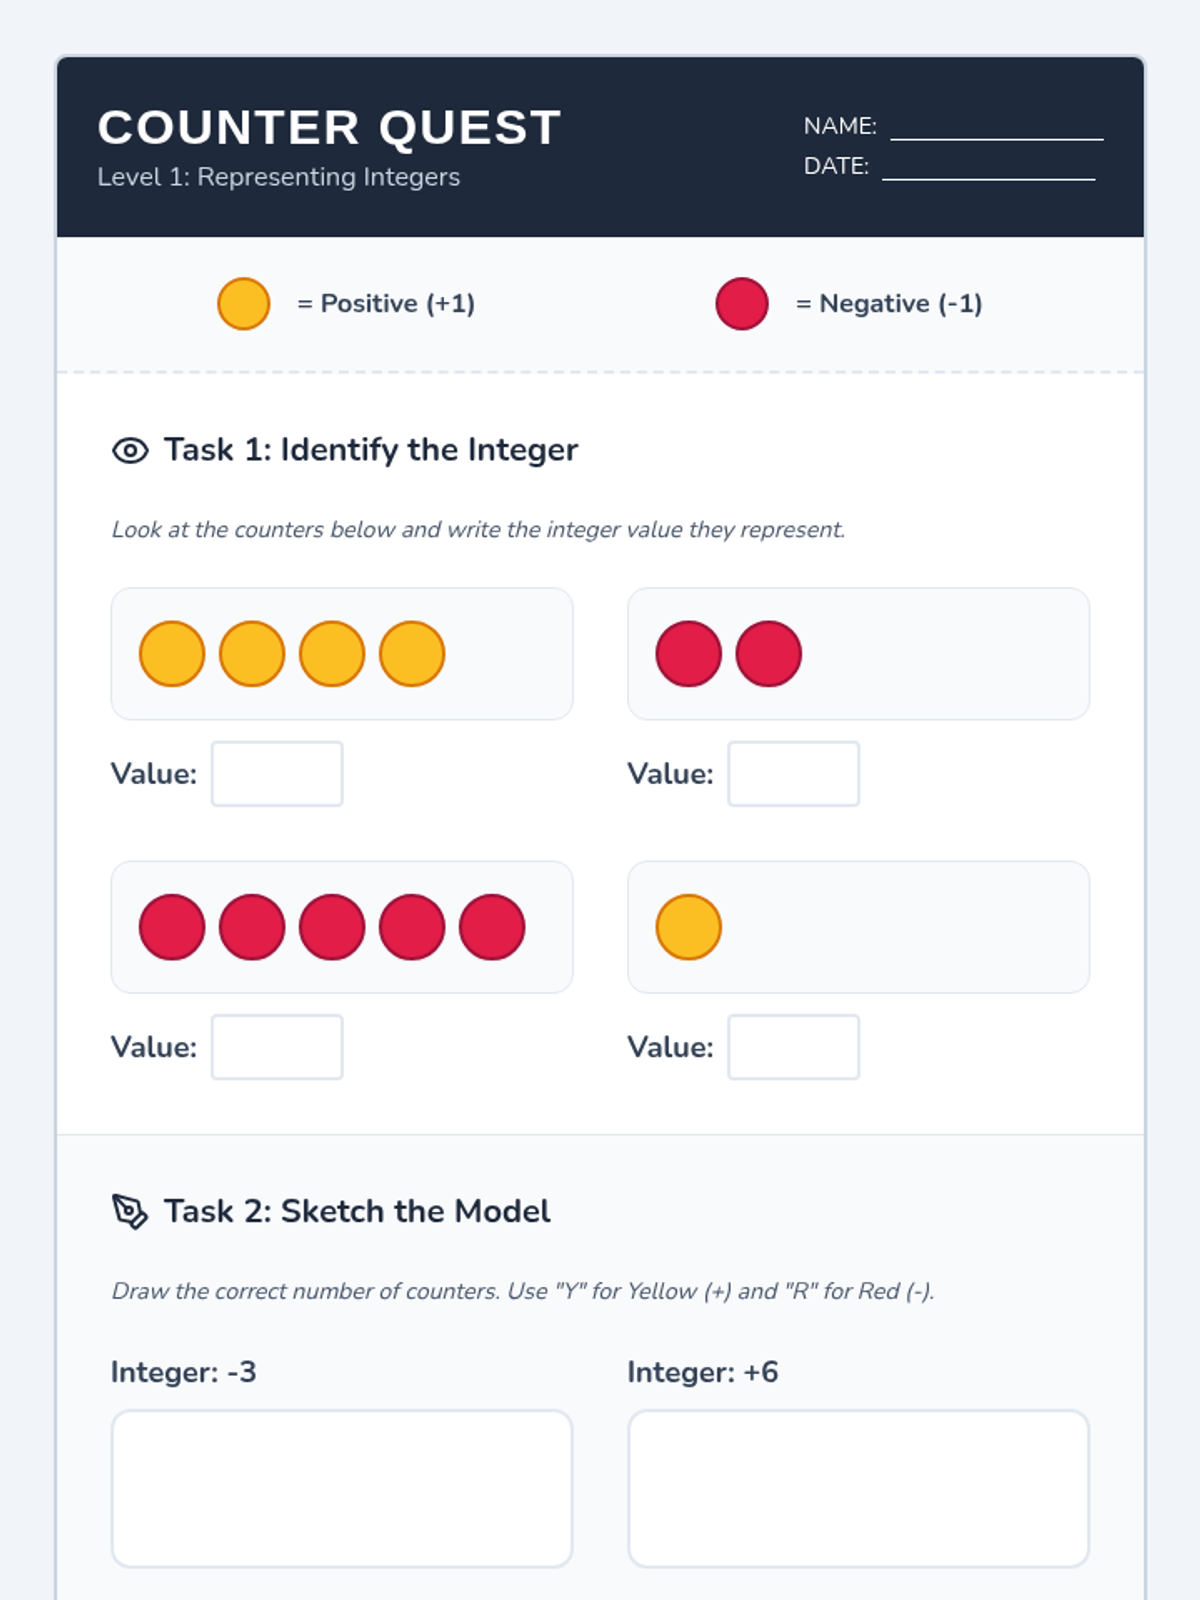Click the pen icon beside Task 2

pyautogui.click(x=130, y=1212)
